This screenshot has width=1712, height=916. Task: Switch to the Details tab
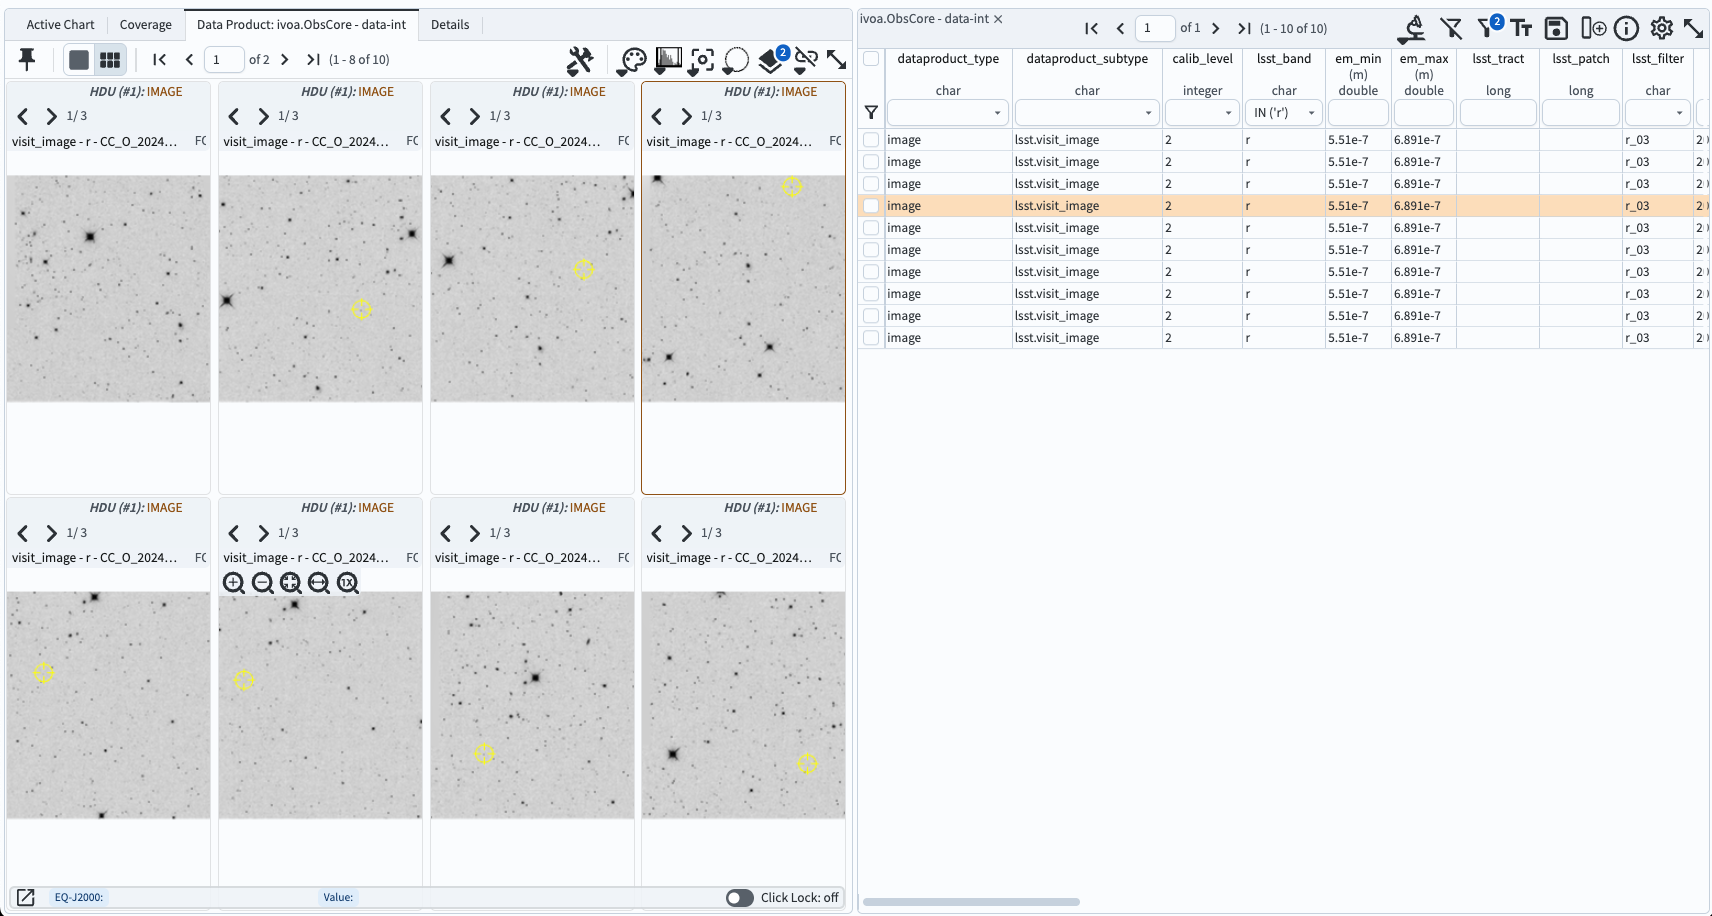(x=450, y=24)
